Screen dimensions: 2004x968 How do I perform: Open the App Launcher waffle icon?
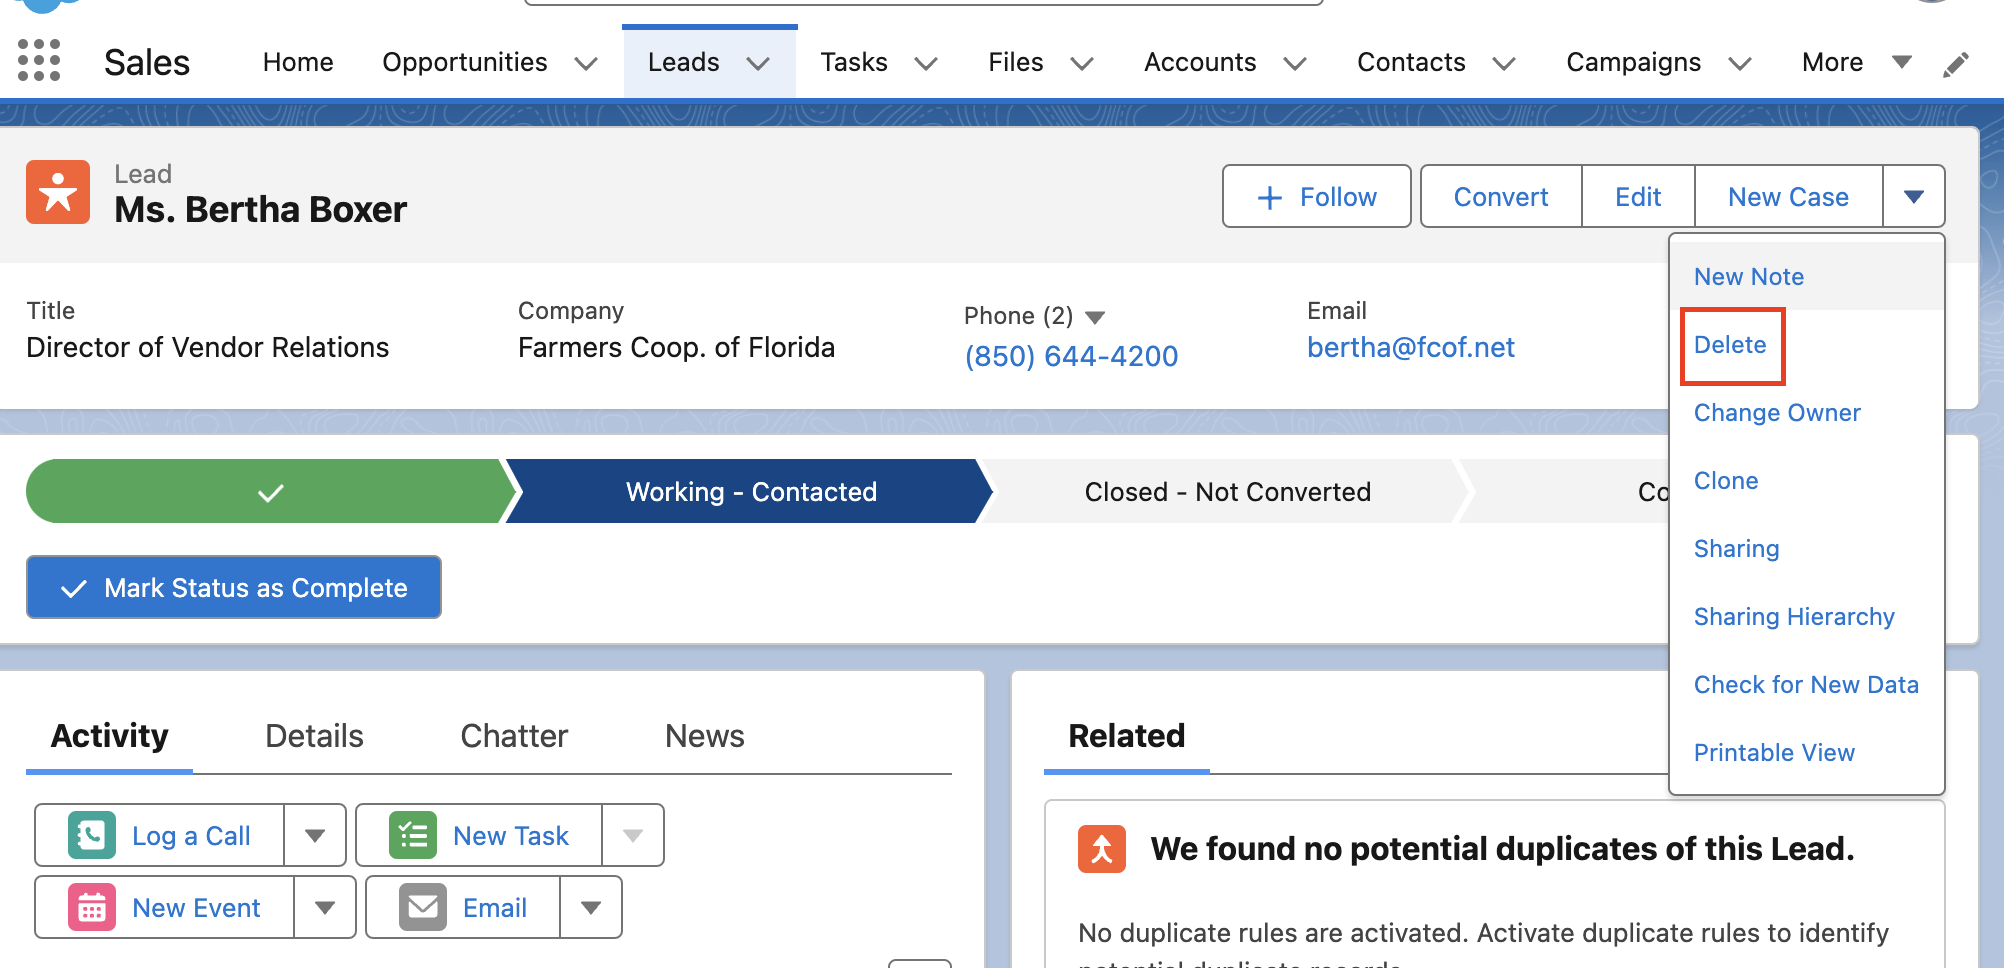(x=38, y=60)
